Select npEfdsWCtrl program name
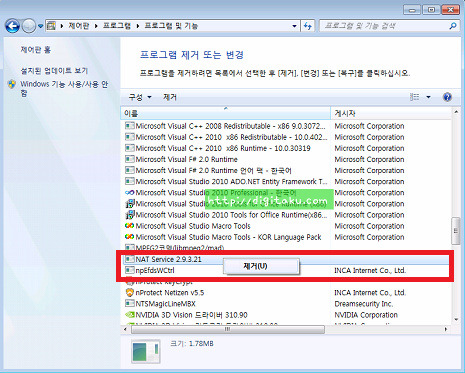The image size is (465, 373). click(x=155, y=270)
